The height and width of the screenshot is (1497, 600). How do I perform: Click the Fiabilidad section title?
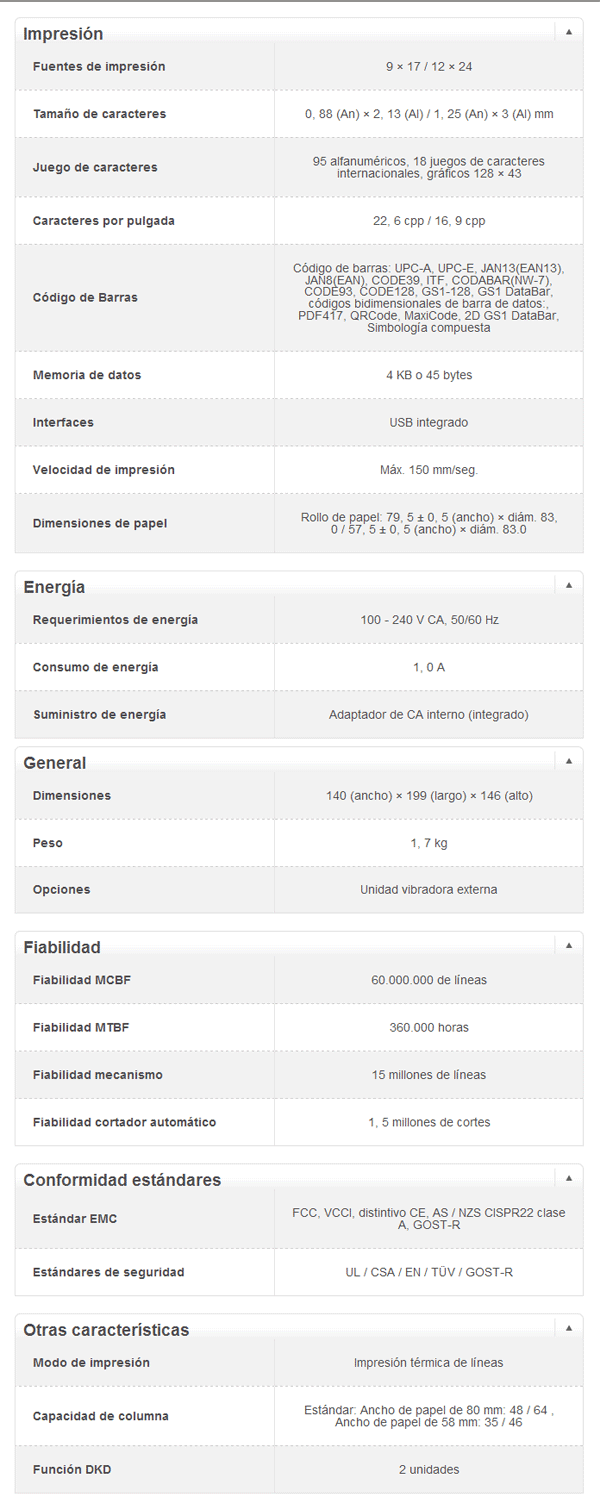(62, 947)
